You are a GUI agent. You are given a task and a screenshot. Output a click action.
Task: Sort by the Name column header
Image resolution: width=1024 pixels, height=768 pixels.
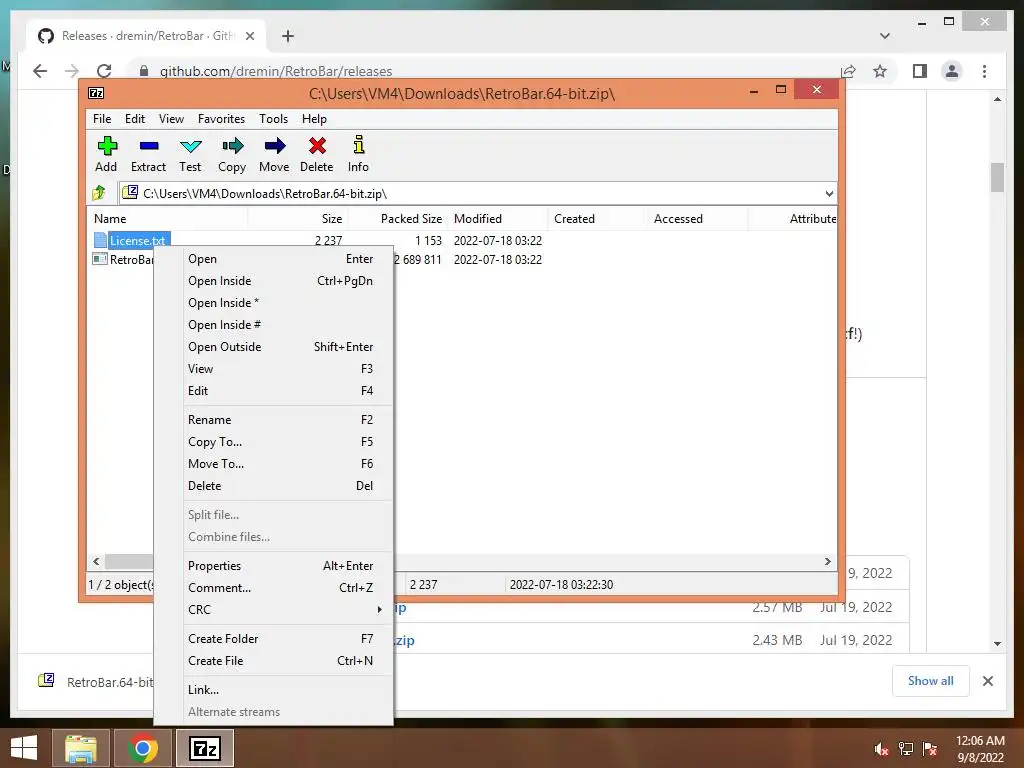[x=167, y=219]
